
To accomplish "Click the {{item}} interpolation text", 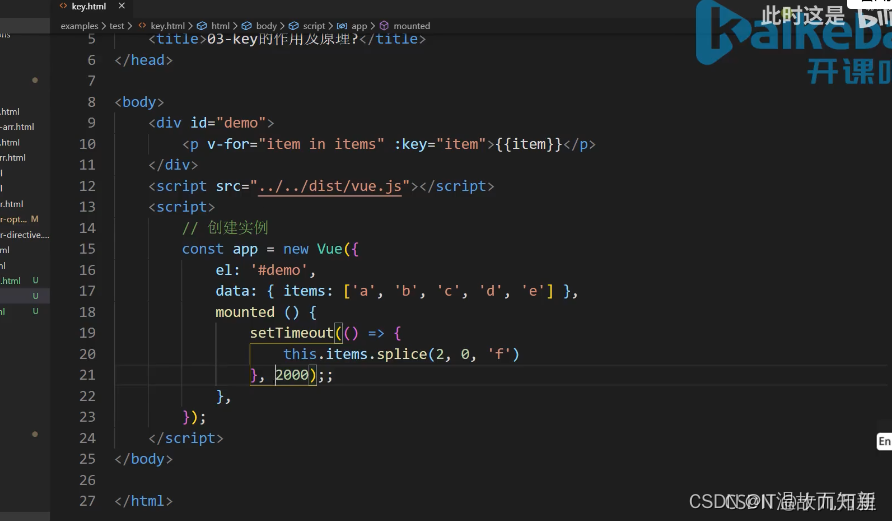I will [x=529, y=144].
